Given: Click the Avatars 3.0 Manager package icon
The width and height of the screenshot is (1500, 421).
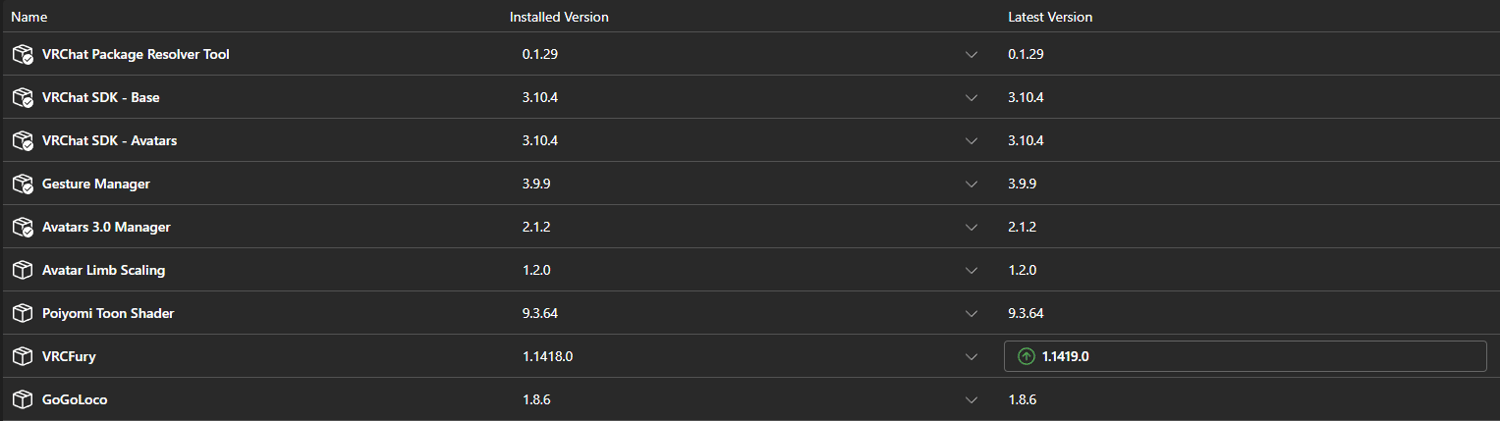Looking at the screenshot, I should (x=22, y=227).
